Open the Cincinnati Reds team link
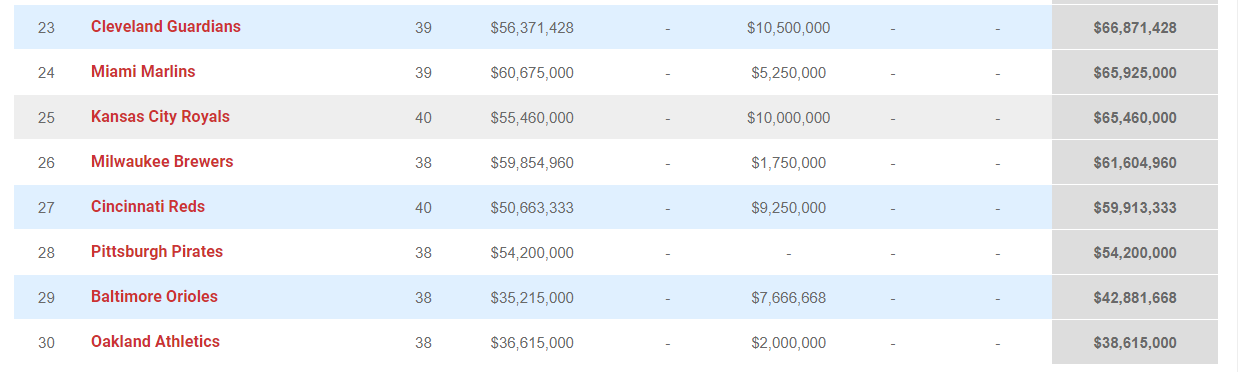Image resolution: width=1238 pixels, height=372 pixels. 148,207
